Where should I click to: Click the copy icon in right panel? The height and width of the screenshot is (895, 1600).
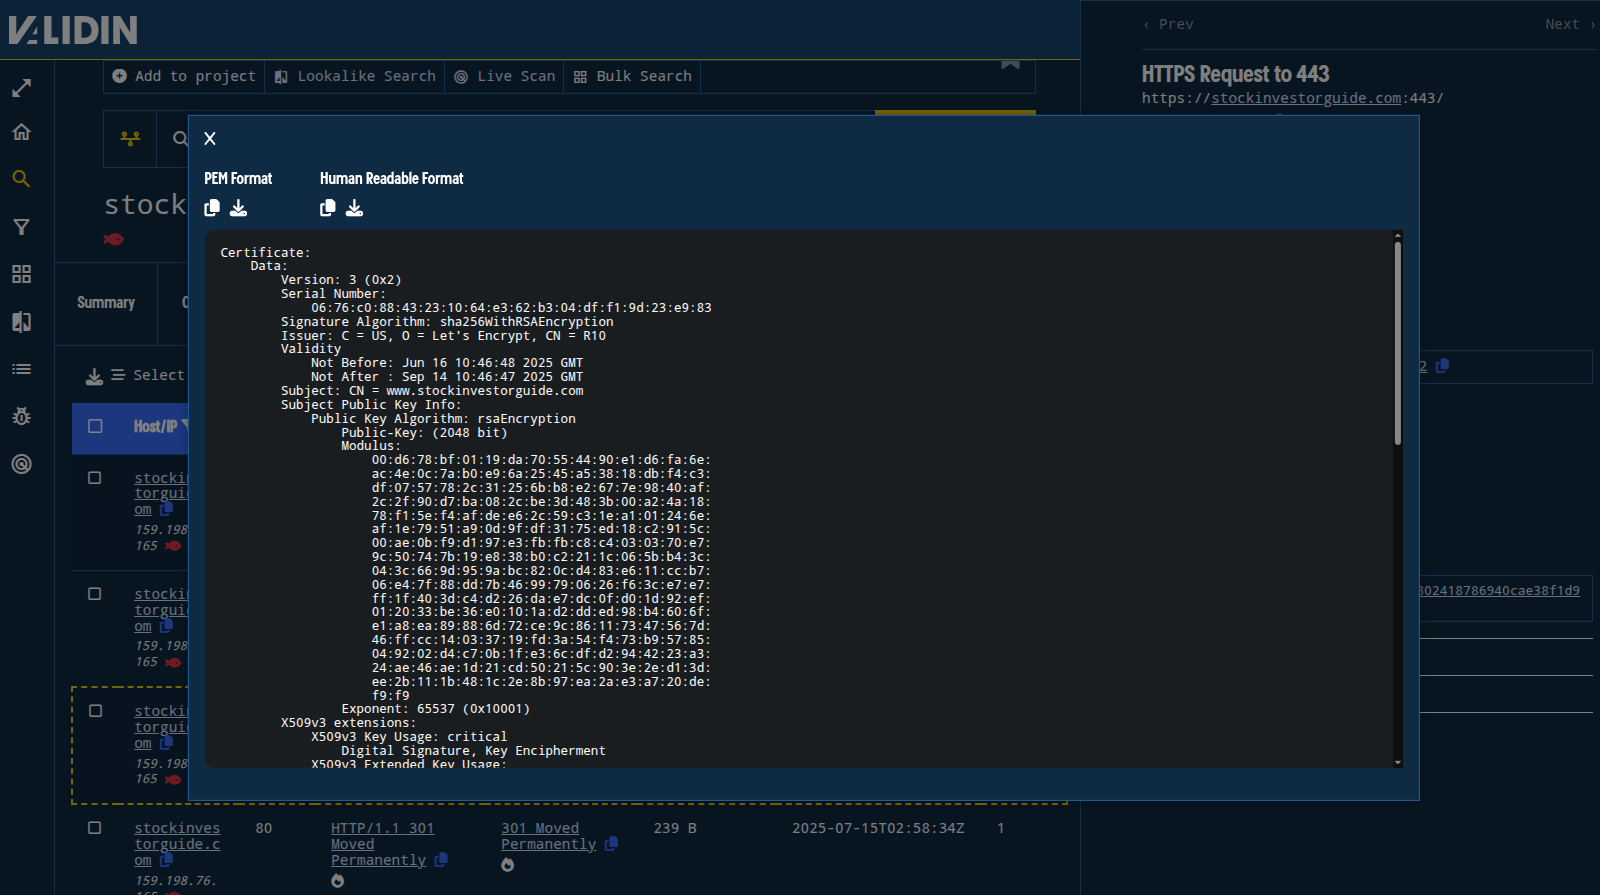[1442, 366]
